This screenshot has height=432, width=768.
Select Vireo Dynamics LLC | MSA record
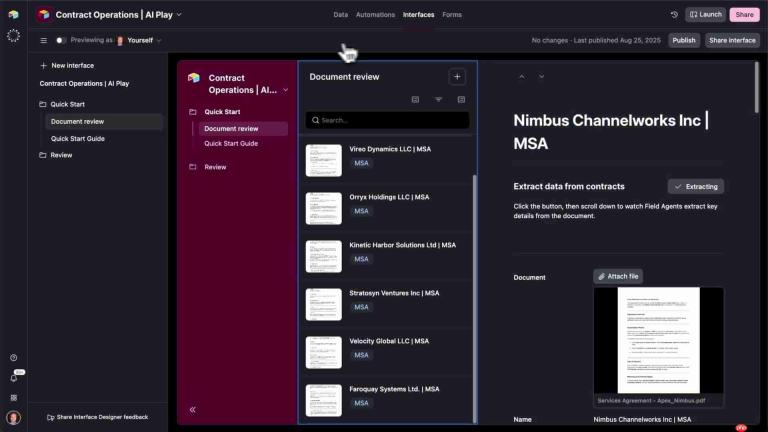385,160
